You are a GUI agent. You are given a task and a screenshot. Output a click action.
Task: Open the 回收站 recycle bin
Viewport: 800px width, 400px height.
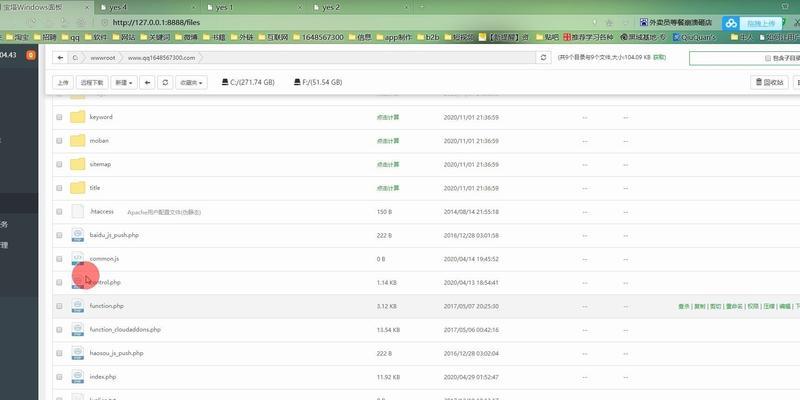tap(769, 82)
